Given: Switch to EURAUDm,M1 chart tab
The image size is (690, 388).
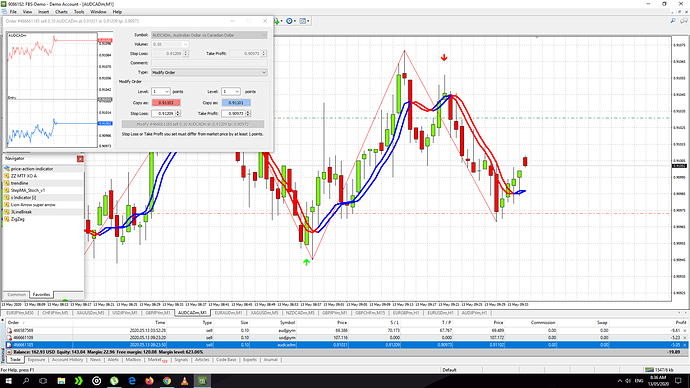Looking at the screenshot, I should pos(228,313).
